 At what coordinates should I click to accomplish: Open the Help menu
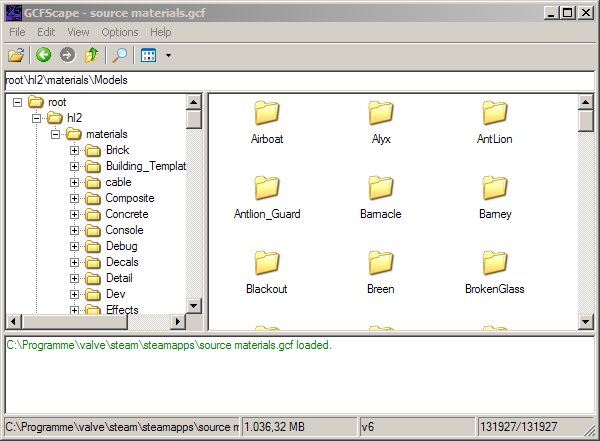point(160,32)
